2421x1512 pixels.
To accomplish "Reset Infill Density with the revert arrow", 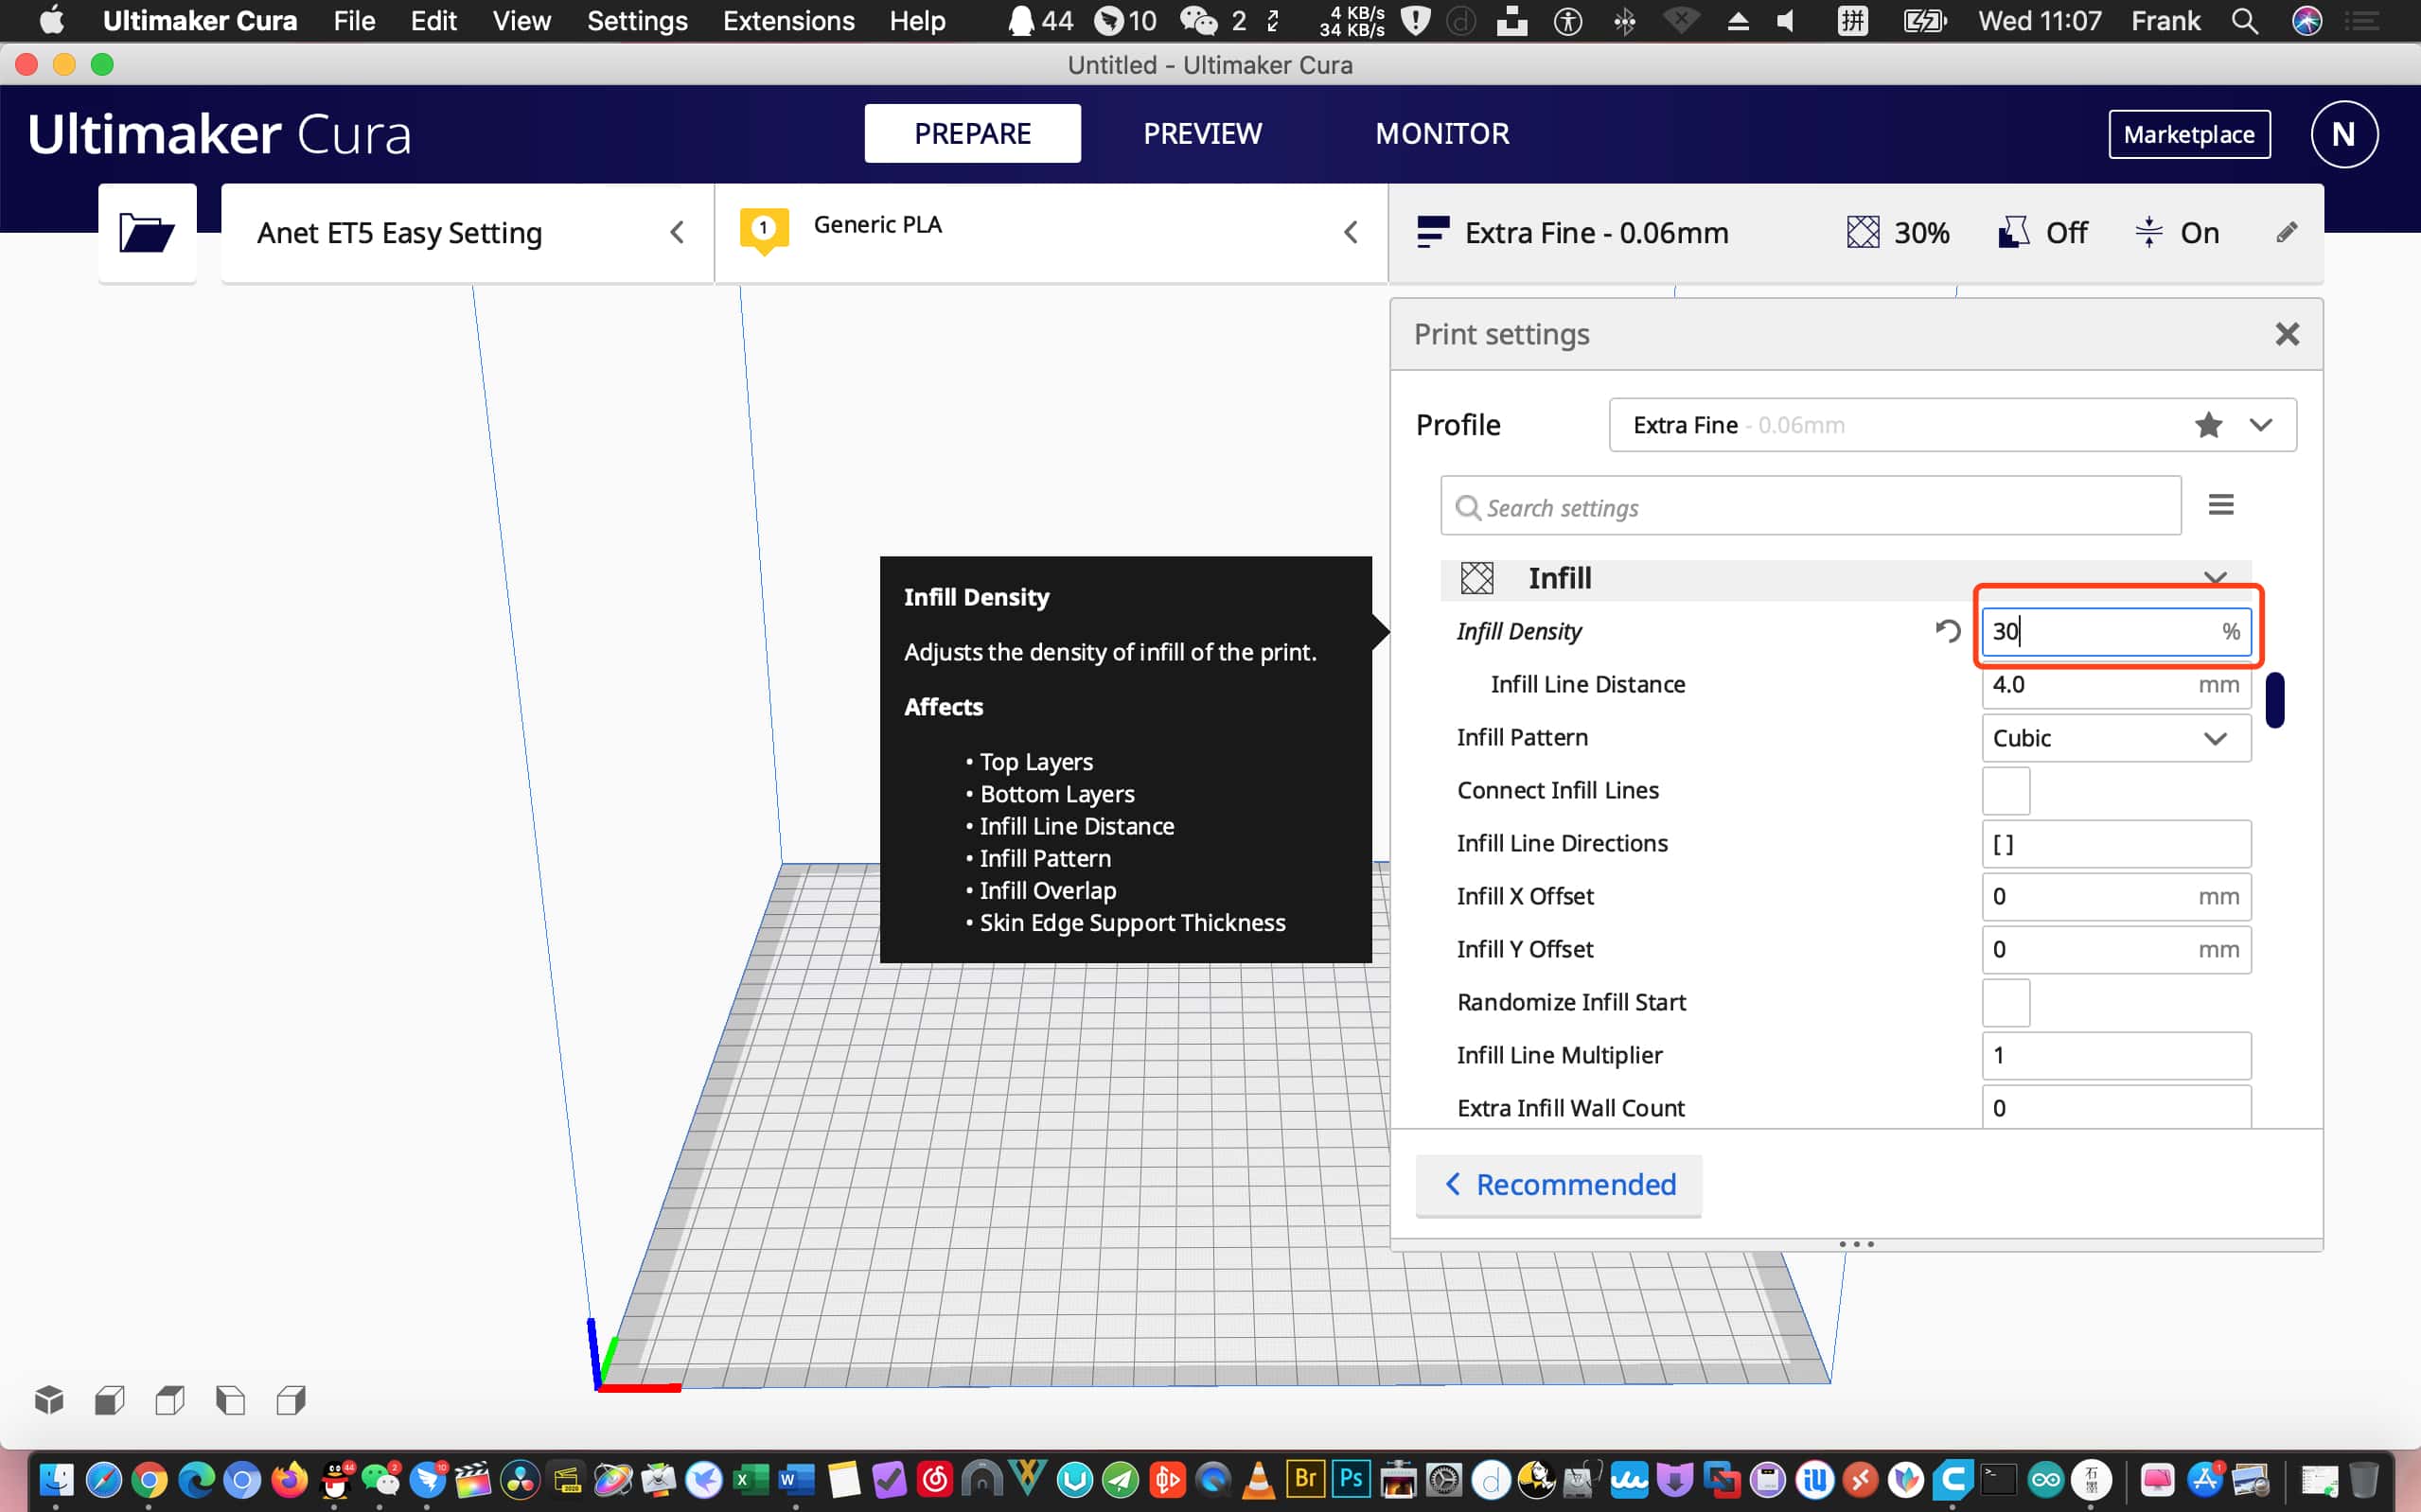I will [1947, 631].
